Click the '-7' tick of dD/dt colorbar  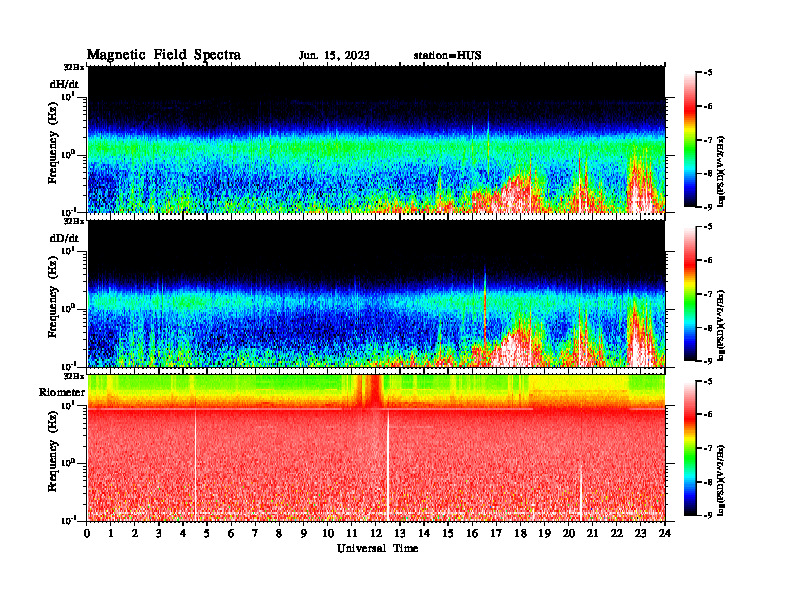coord(708,294)
